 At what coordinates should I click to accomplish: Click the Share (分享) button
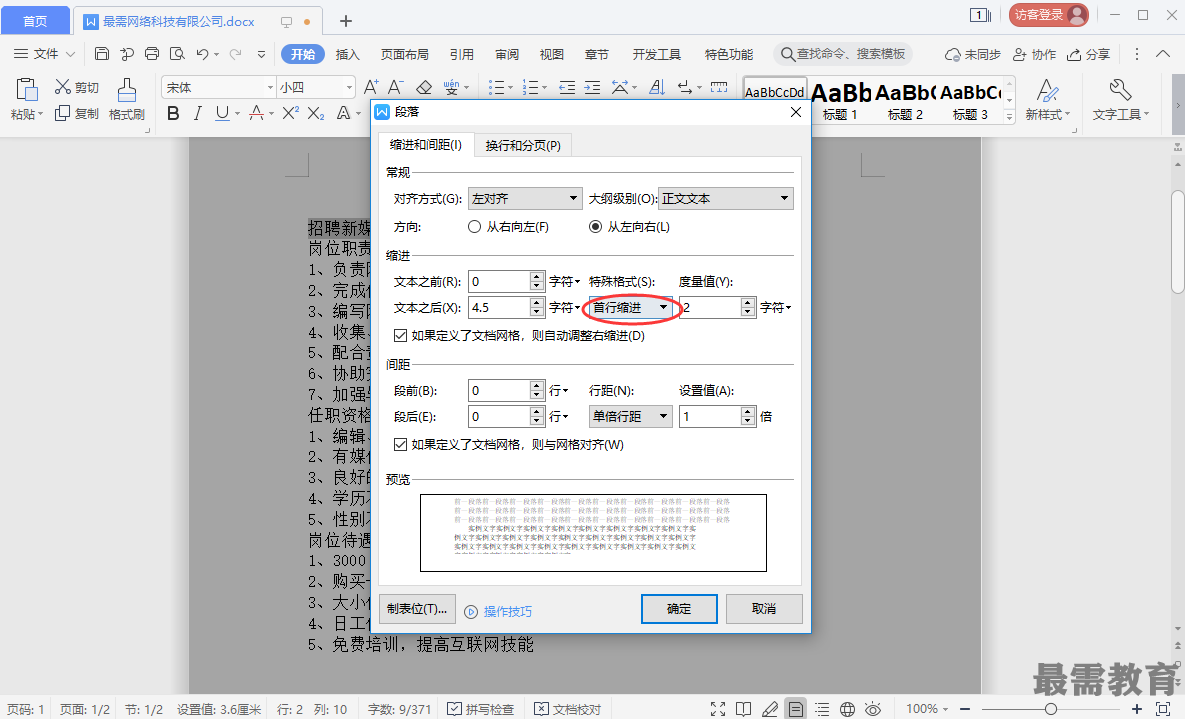point(1088,54)
